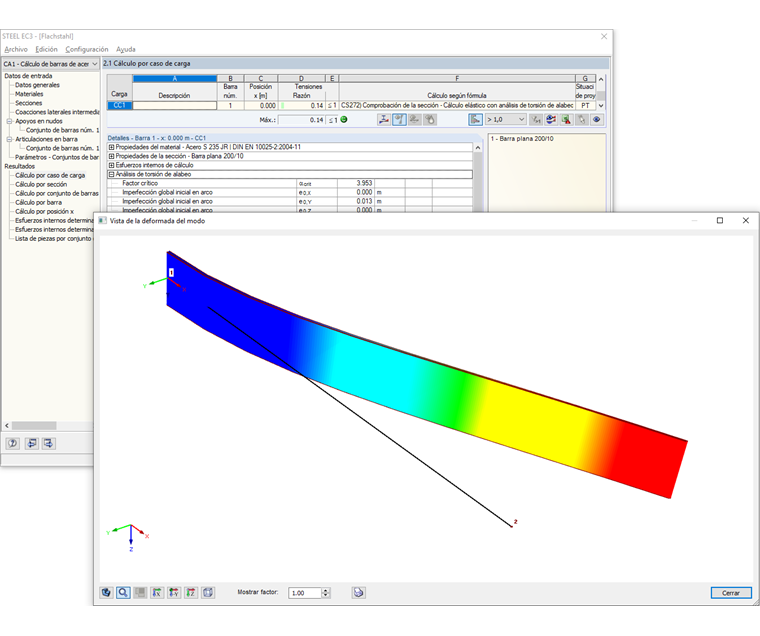Select the CC1 load case cell
Screen dimensions: 760x636
pyautogui.click(x=119, y=105)
